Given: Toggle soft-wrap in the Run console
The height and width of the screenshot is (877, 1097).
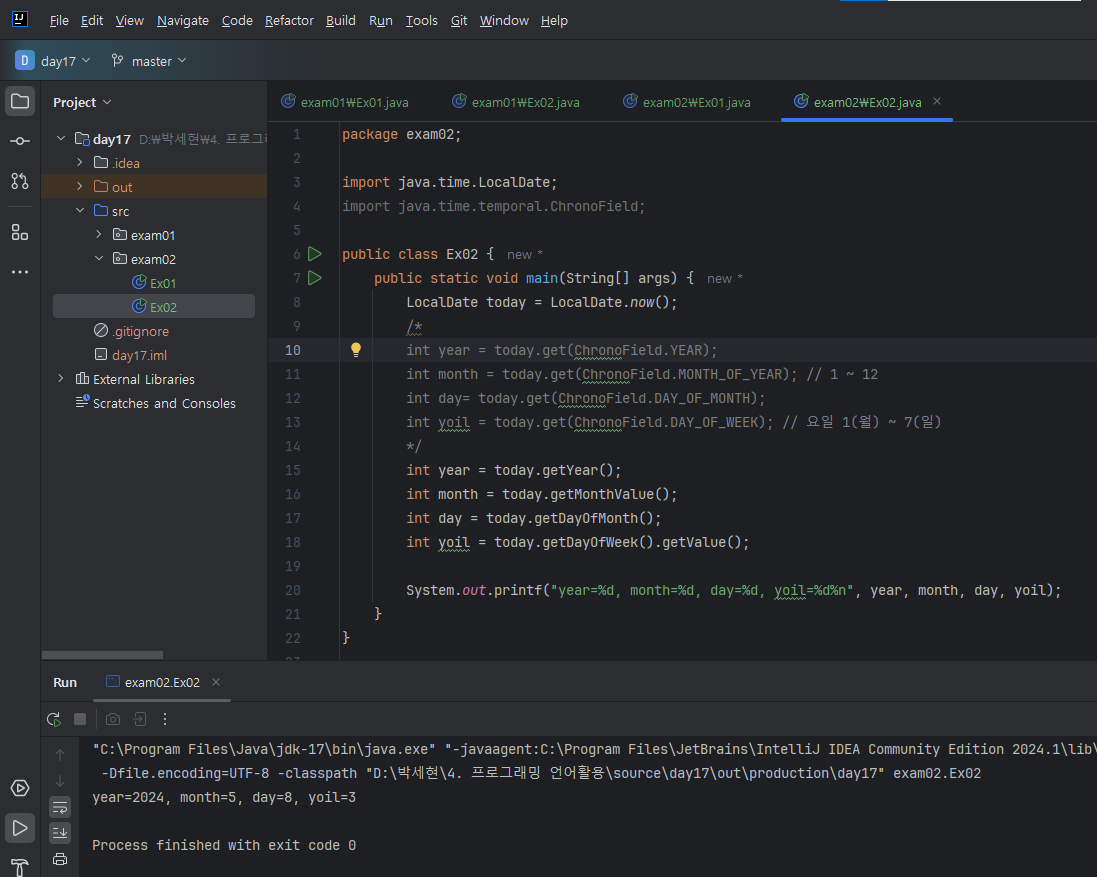Looking at the screenshot, I should pos(60,807).
